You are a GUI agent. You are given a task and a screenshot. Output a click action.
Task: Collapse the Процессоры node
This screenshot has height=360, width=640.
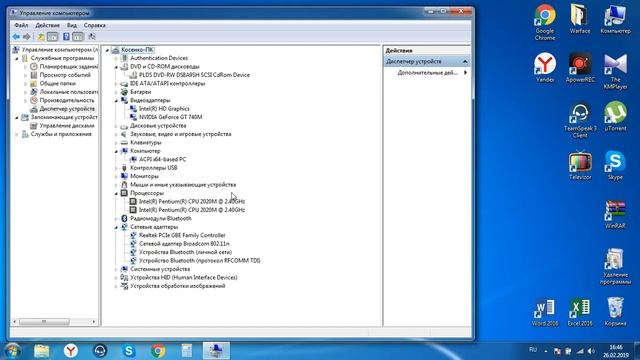(116, 193)
